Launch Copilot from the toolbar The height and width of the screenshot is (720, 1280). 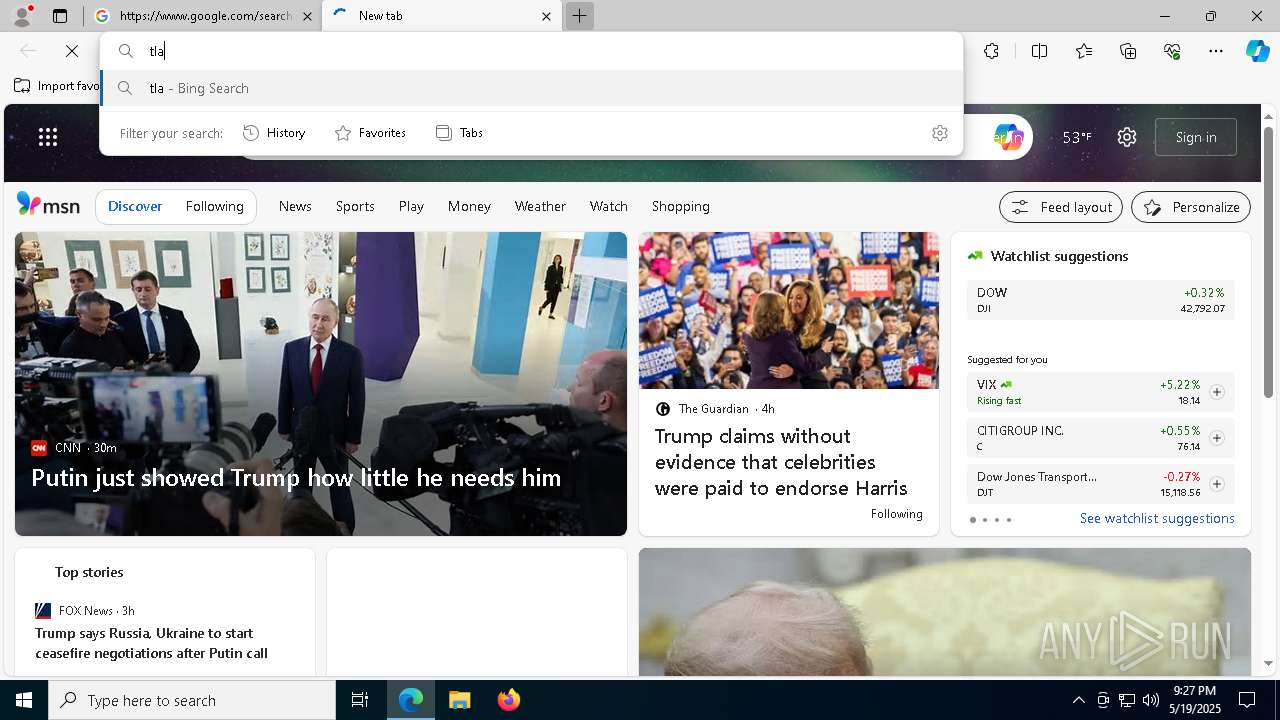tap(1257, 51)
